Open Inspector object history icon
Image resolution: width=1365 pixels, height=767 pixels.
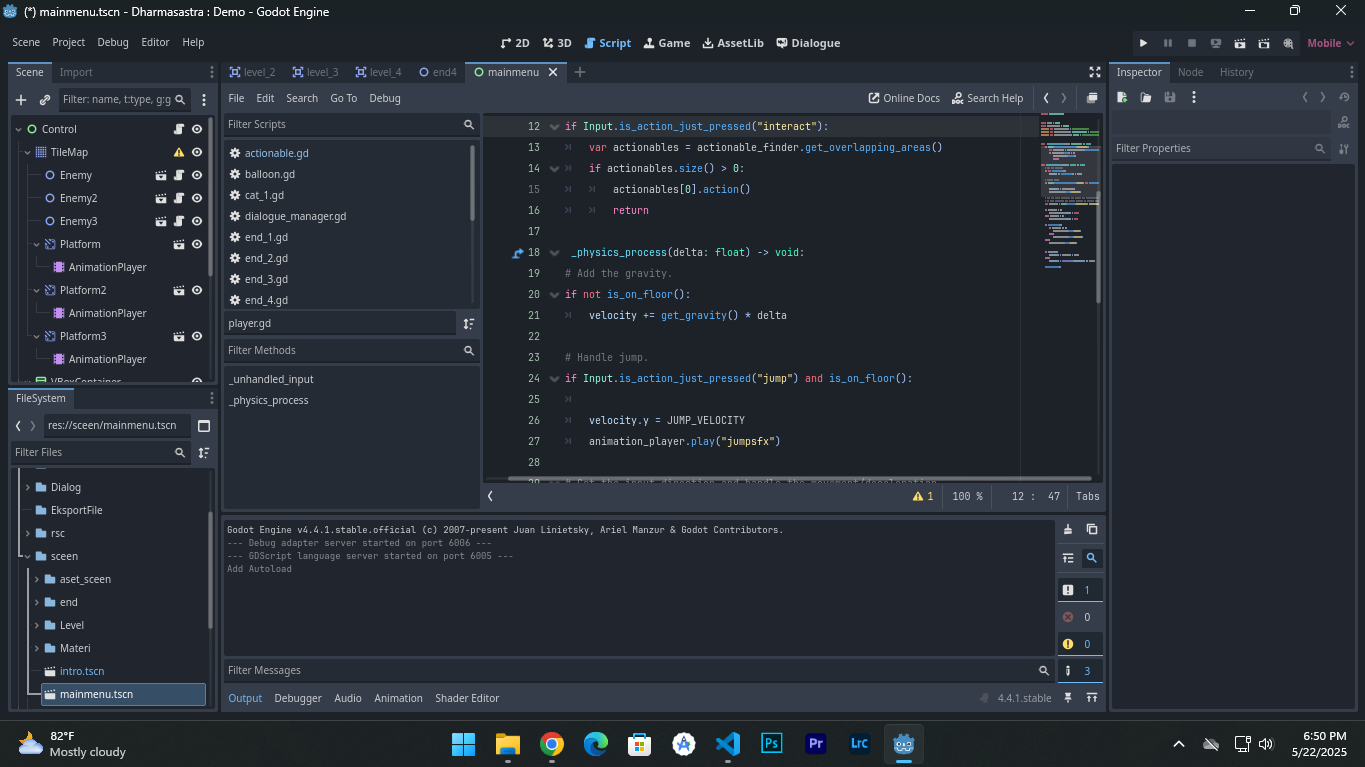tap(1343, 97)
